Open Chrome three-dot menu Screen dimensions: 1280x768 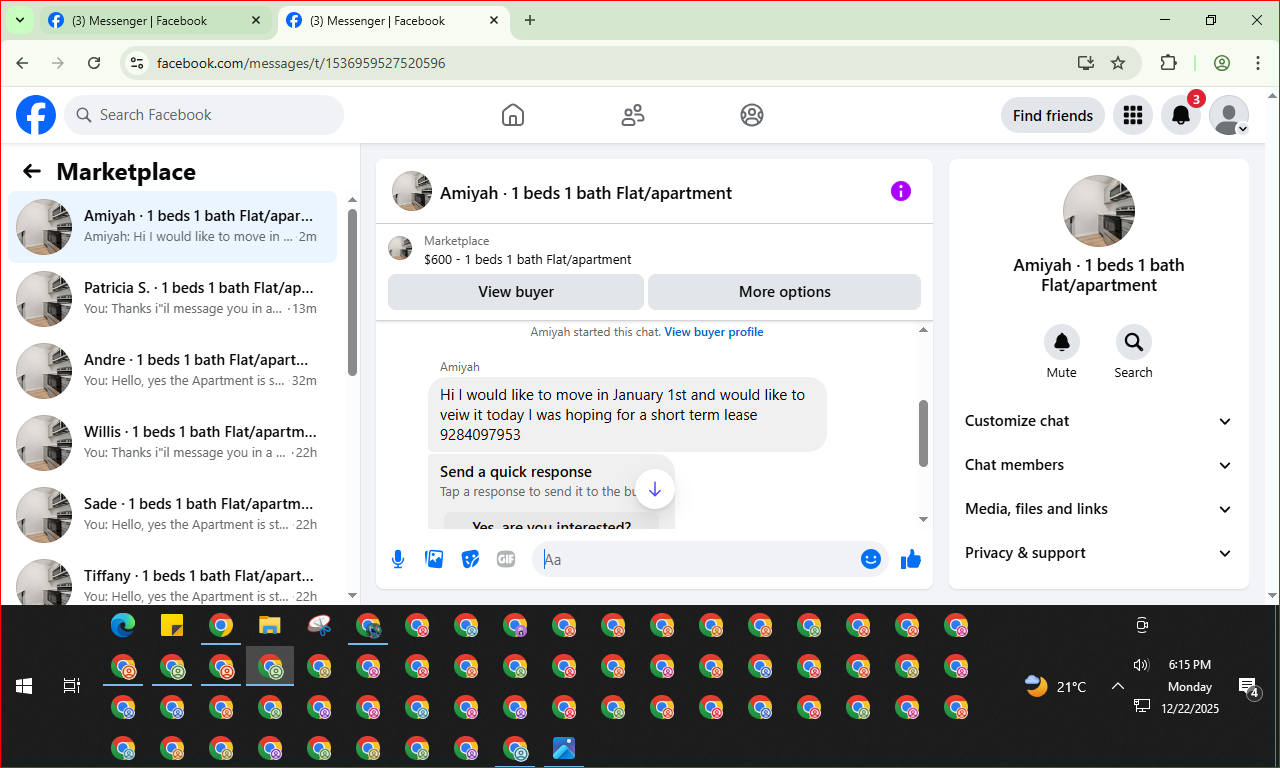(x=1258, y=63)
